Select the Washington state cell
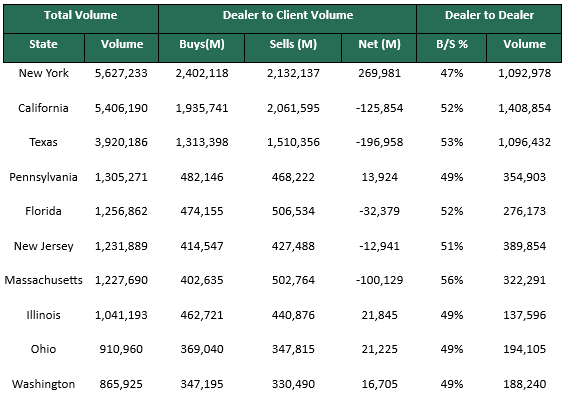 tap(44, 384)
